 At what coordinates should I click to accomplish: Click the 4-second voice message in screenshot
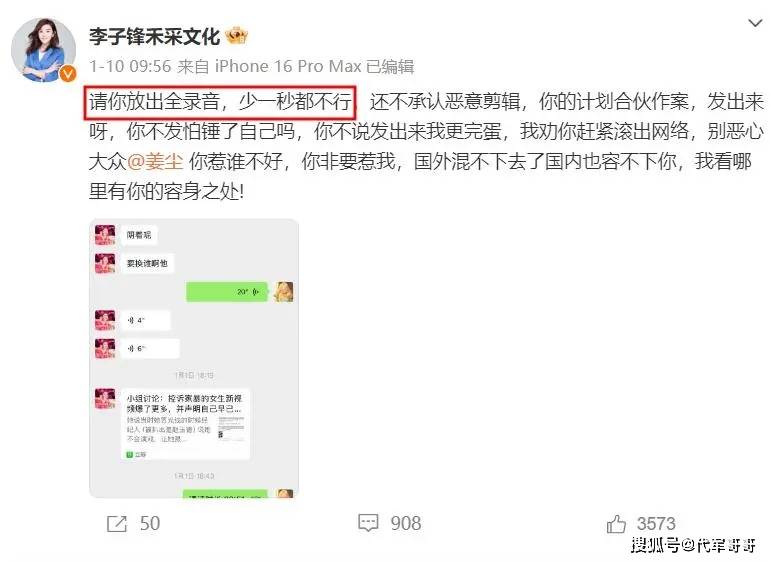click(x=145, y=320)
